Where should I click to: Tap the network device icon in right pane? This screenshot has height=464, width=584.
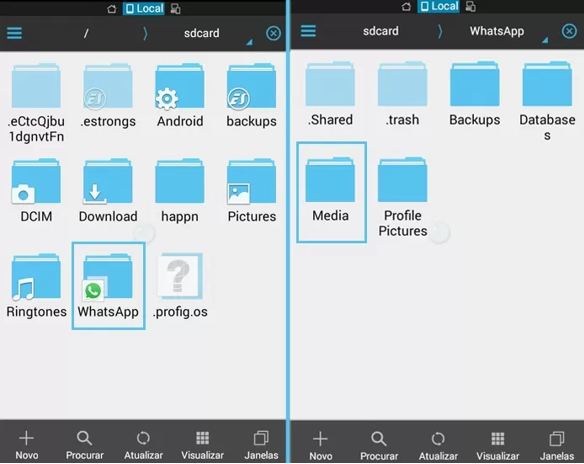point(471,6)
